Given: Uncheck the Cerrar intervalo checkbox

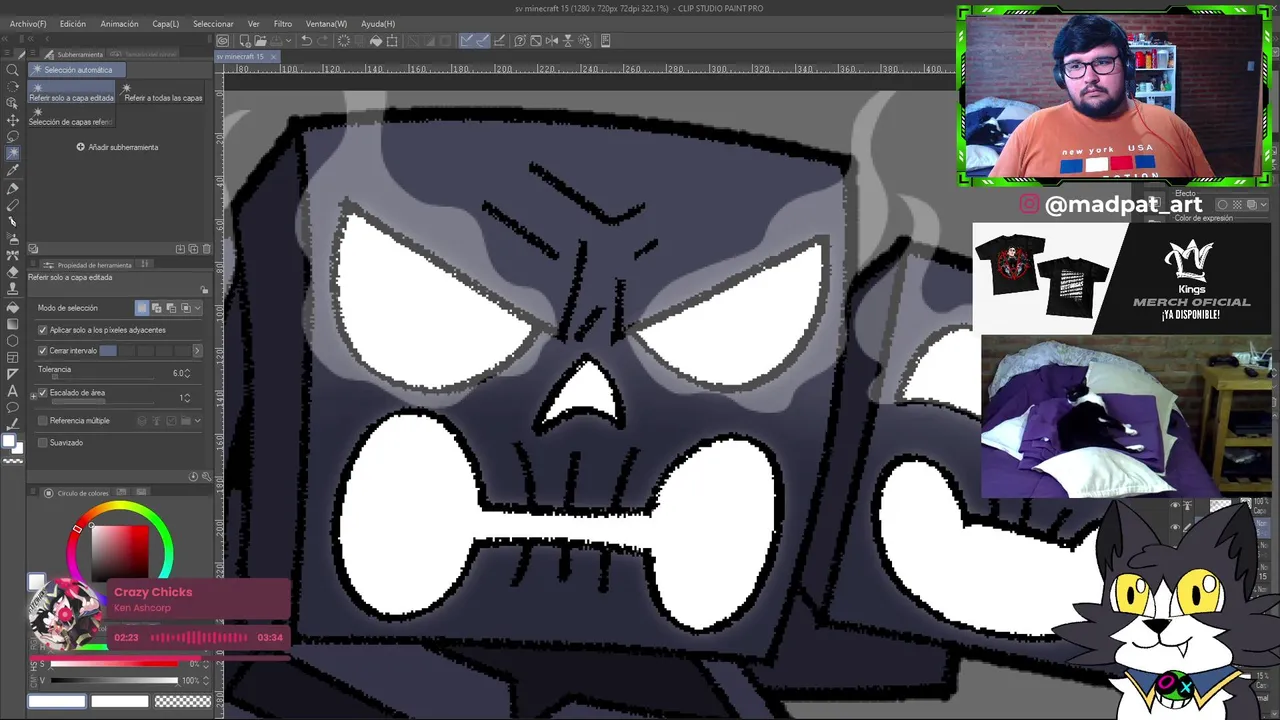Looking at the screenshot, I should coord(43,351).
